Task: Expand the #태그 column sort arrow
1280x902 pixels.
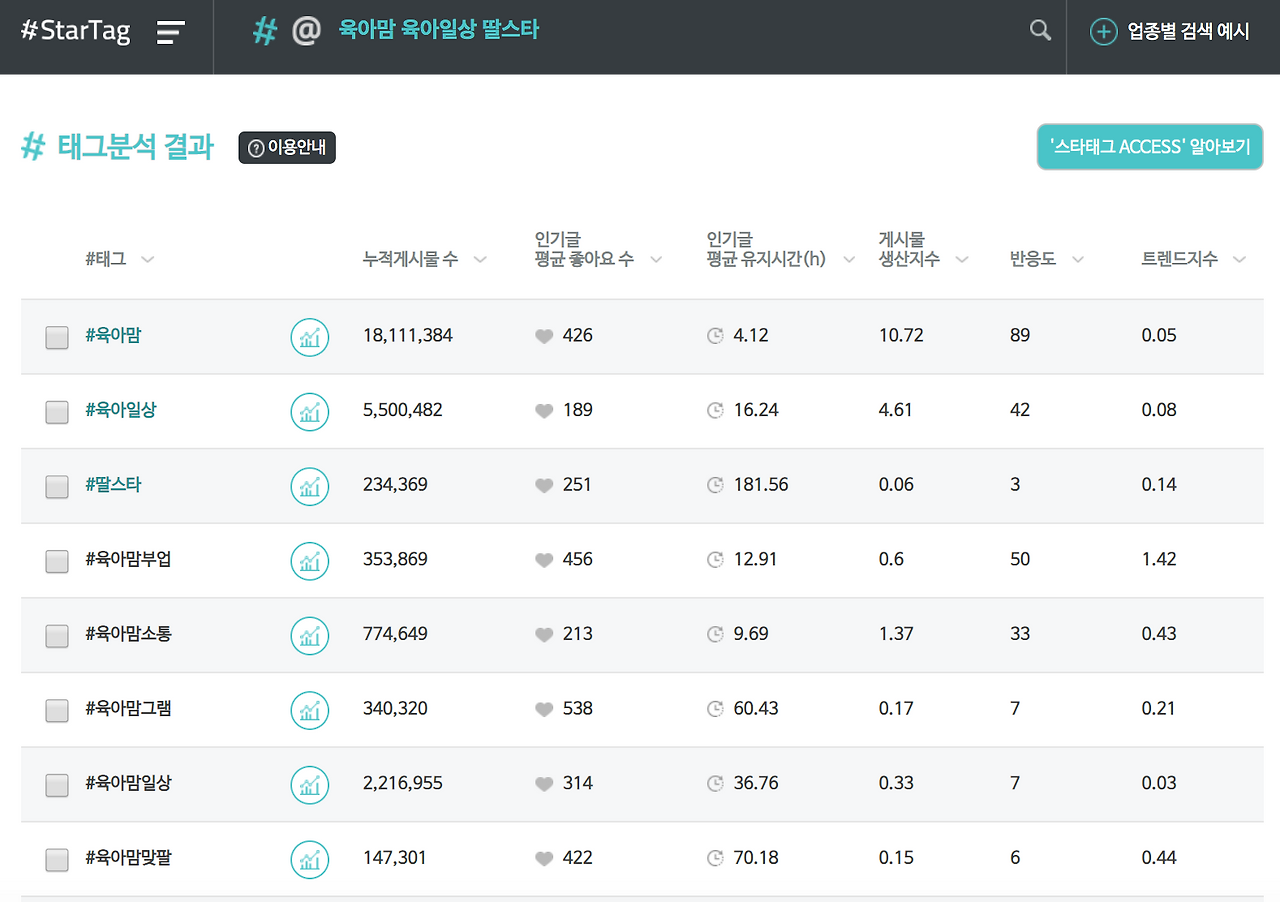Action: click(148, 260)
